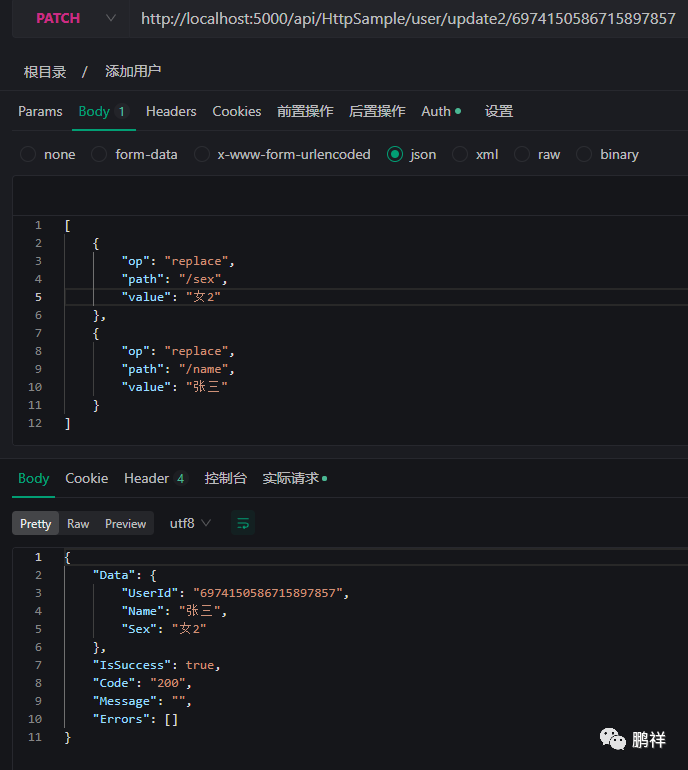The height and width of the screenshot is (770, 688).
Task: Click the "path": "/sex" line
Action: tap(174, 279)
